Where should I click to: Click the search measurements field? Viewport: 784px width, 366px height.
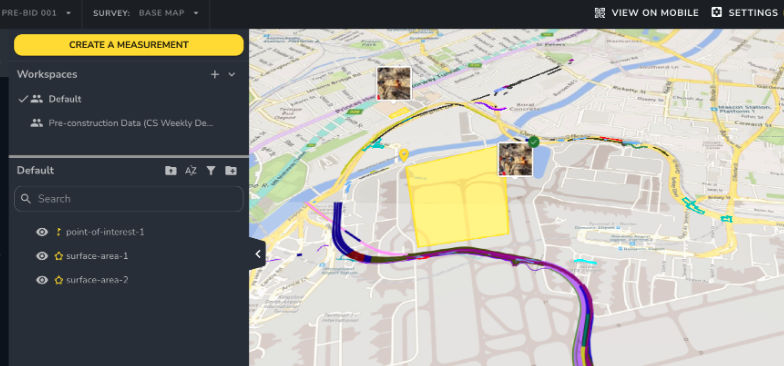coord(128,199)
